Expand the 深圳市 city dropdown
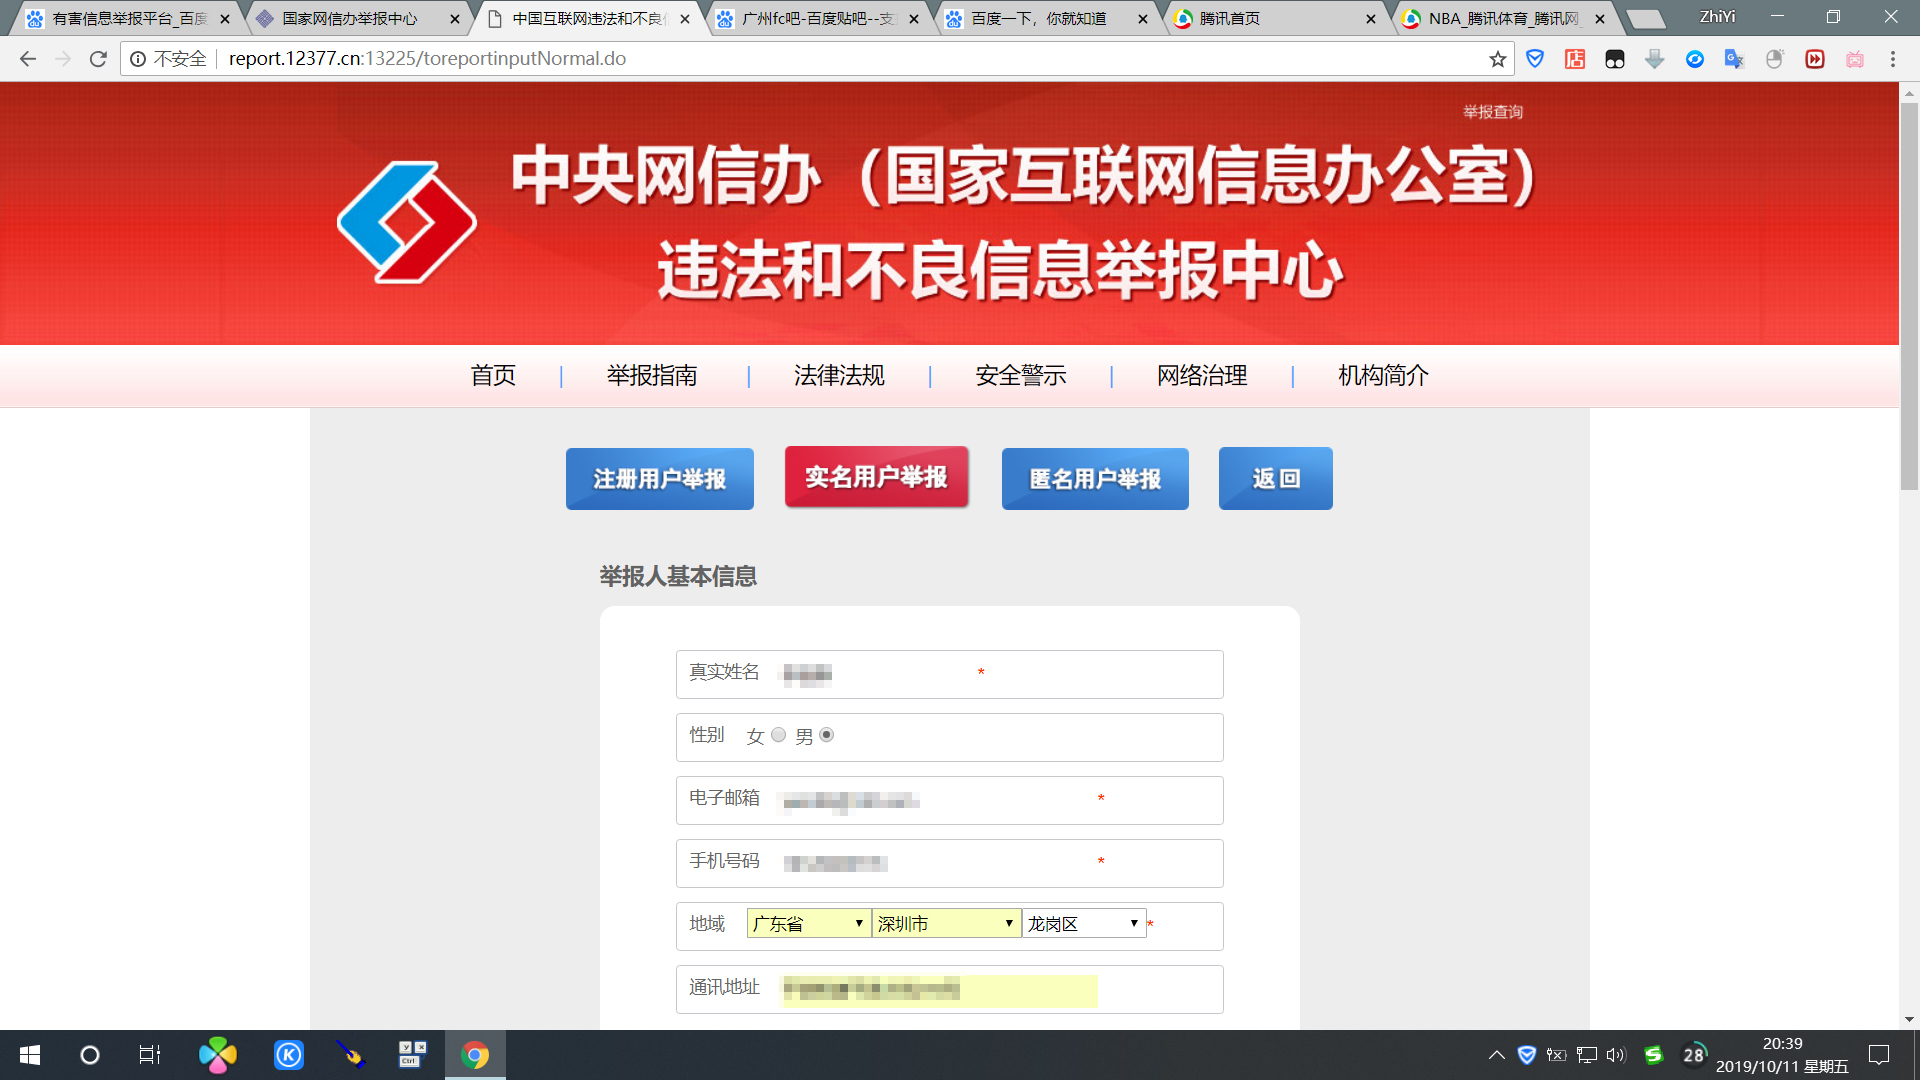Screen dimensions: 1920x1080 click(x=946, y=923)
